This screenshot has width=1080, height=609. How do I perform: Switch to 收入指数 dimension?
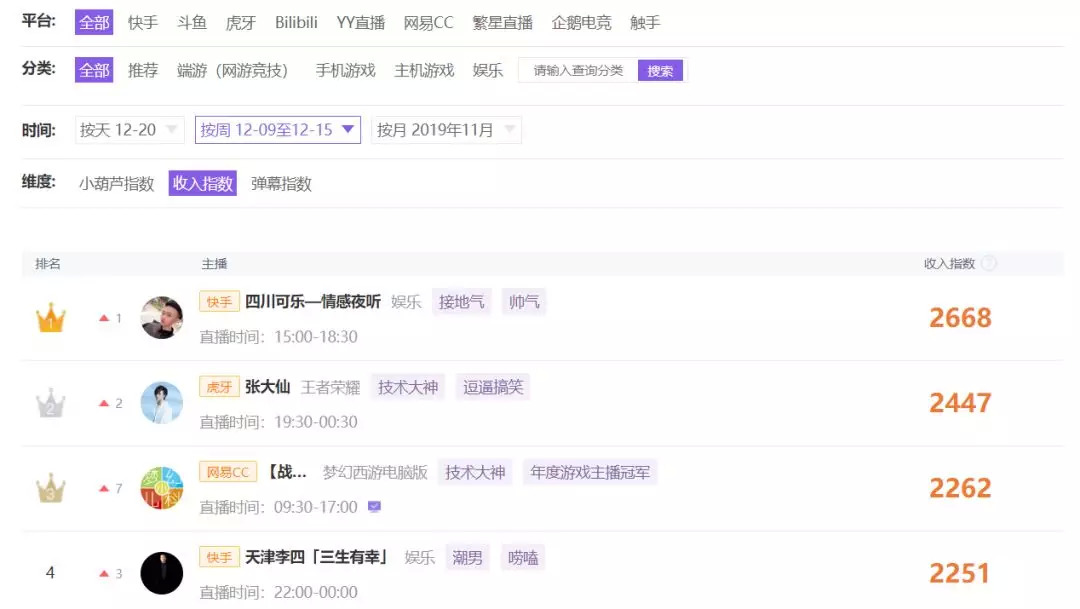(202, 183)
